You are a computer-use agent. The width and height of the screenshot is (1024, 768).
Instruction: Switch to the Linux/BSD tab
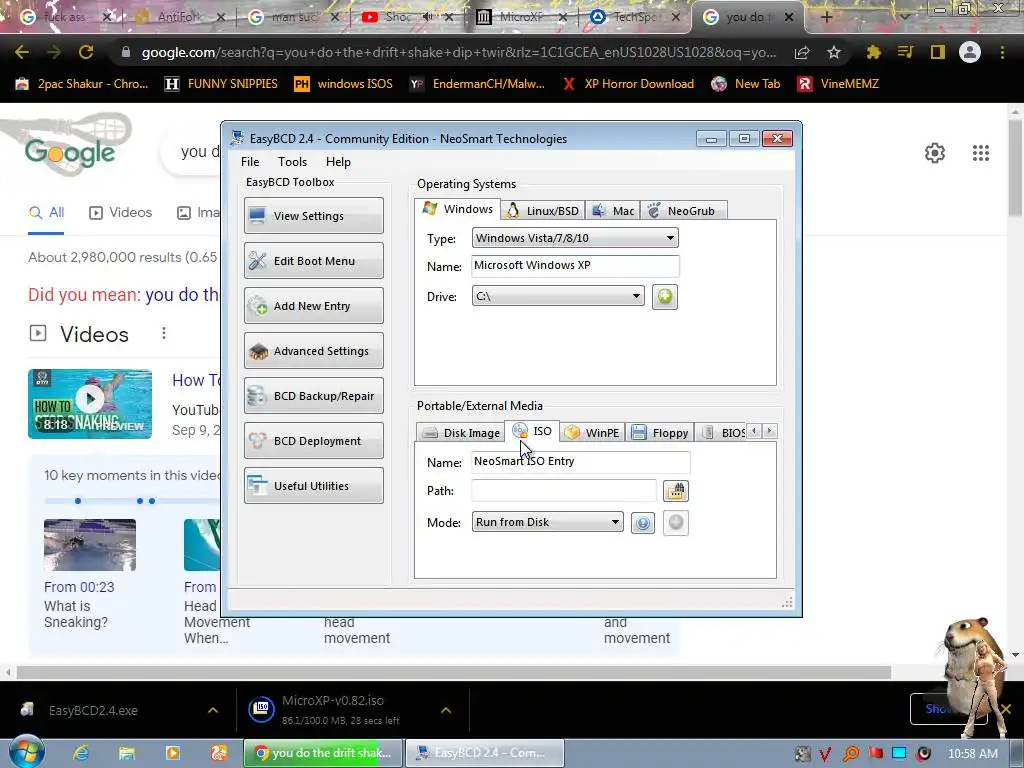543,210
